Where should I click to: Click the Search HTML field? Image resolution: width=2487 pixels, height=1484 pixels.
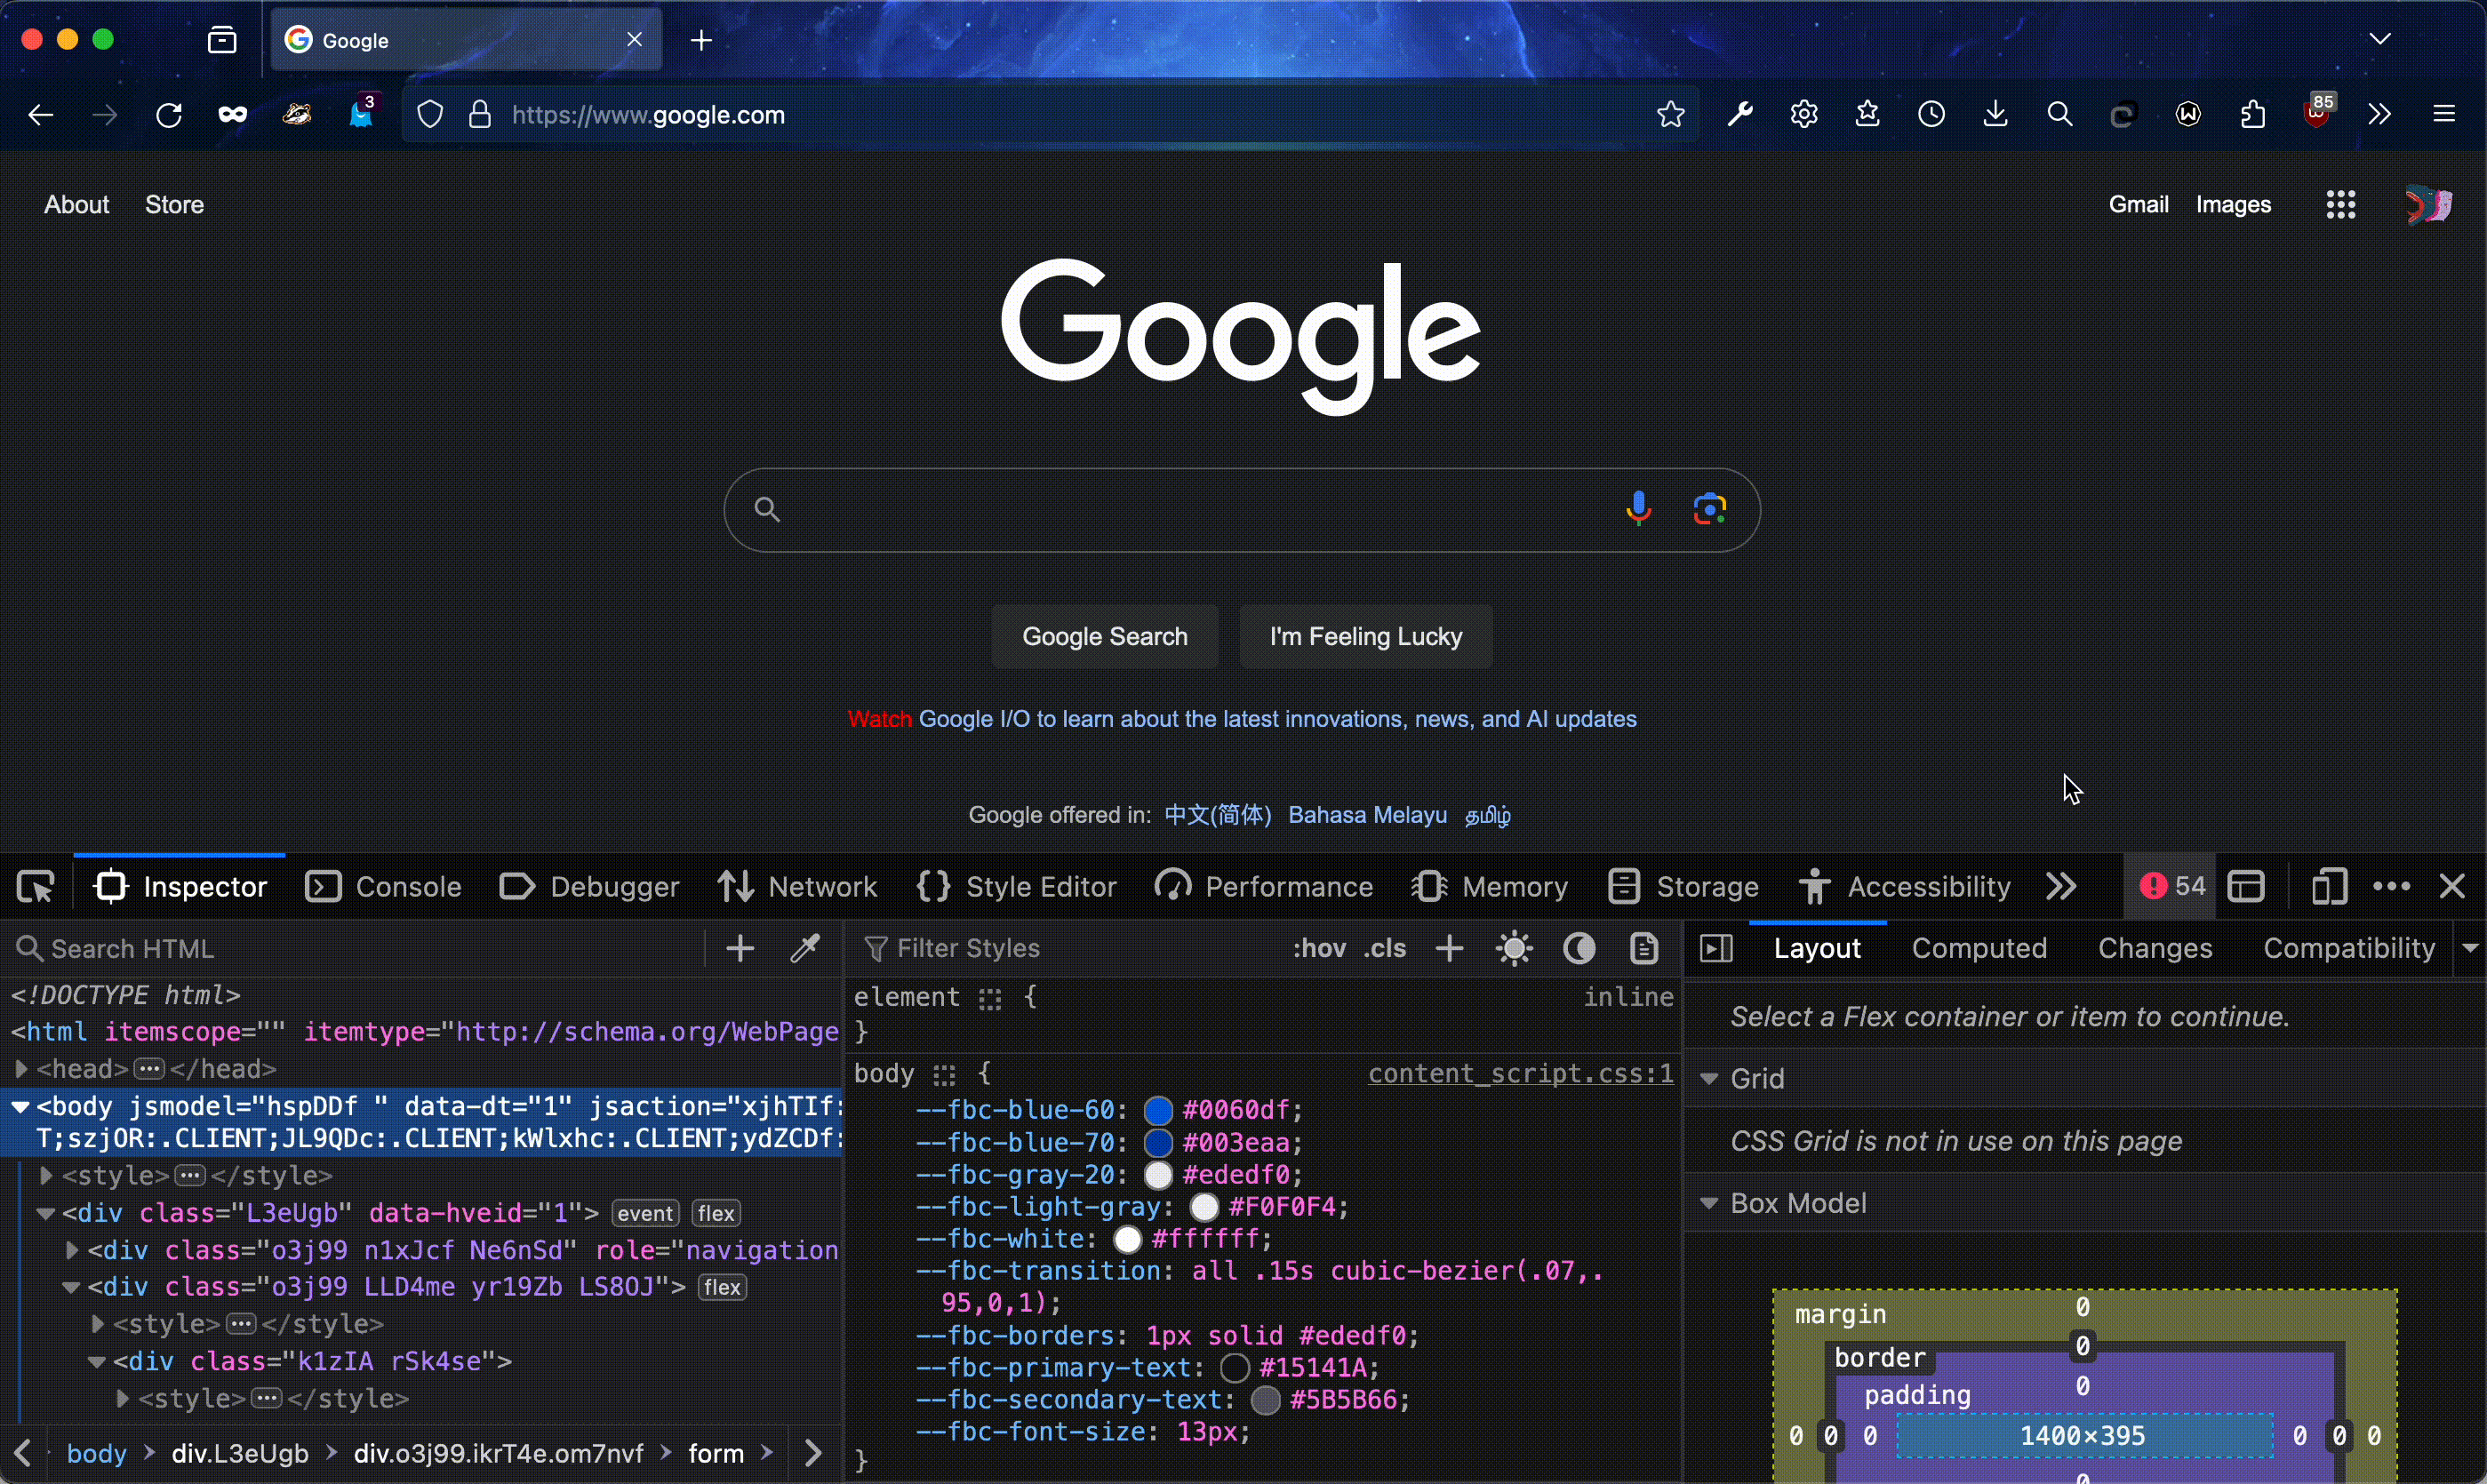[x=355, y=948]
